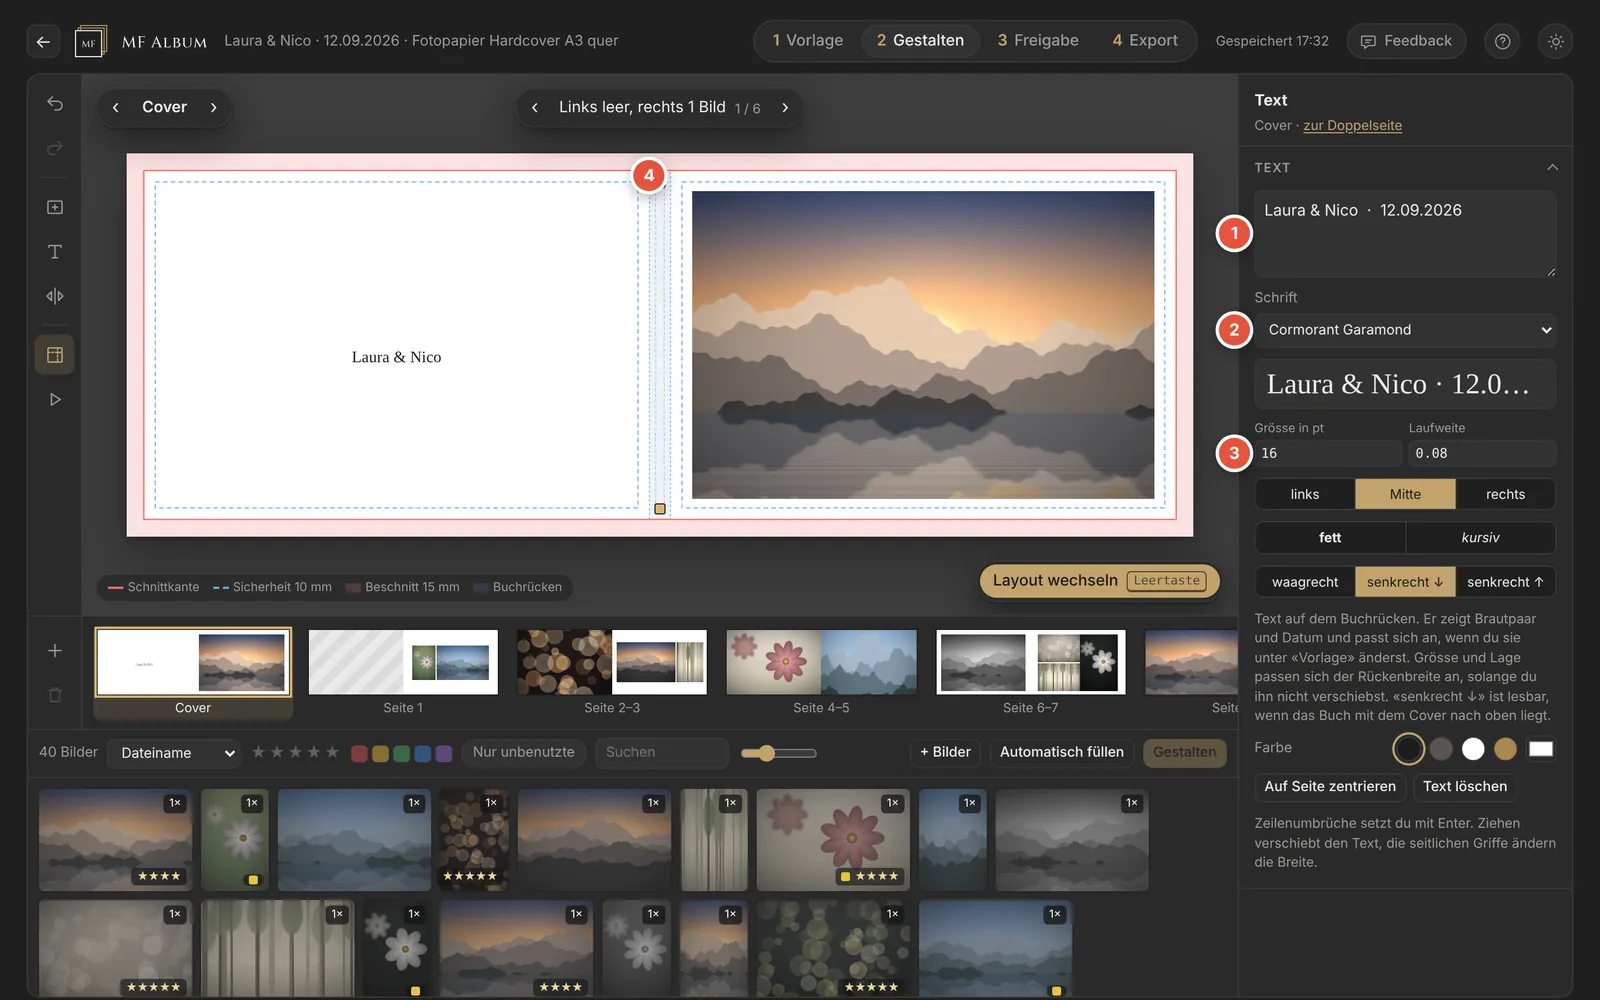The height and width of the screenshot is (1000, 1600).
Task: Click the add image frame icon
Action: pyautogui.click(x=55, y=207)
